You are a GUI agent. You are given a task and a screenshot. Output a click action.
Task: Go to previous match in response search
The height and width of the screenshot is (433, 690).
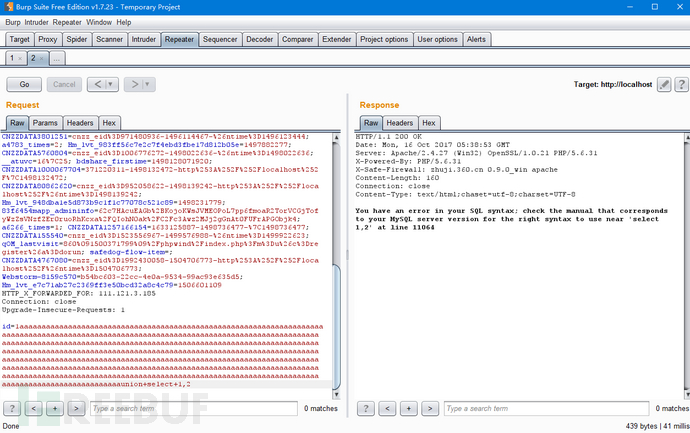pyautogui.click(x=387, y=408)
